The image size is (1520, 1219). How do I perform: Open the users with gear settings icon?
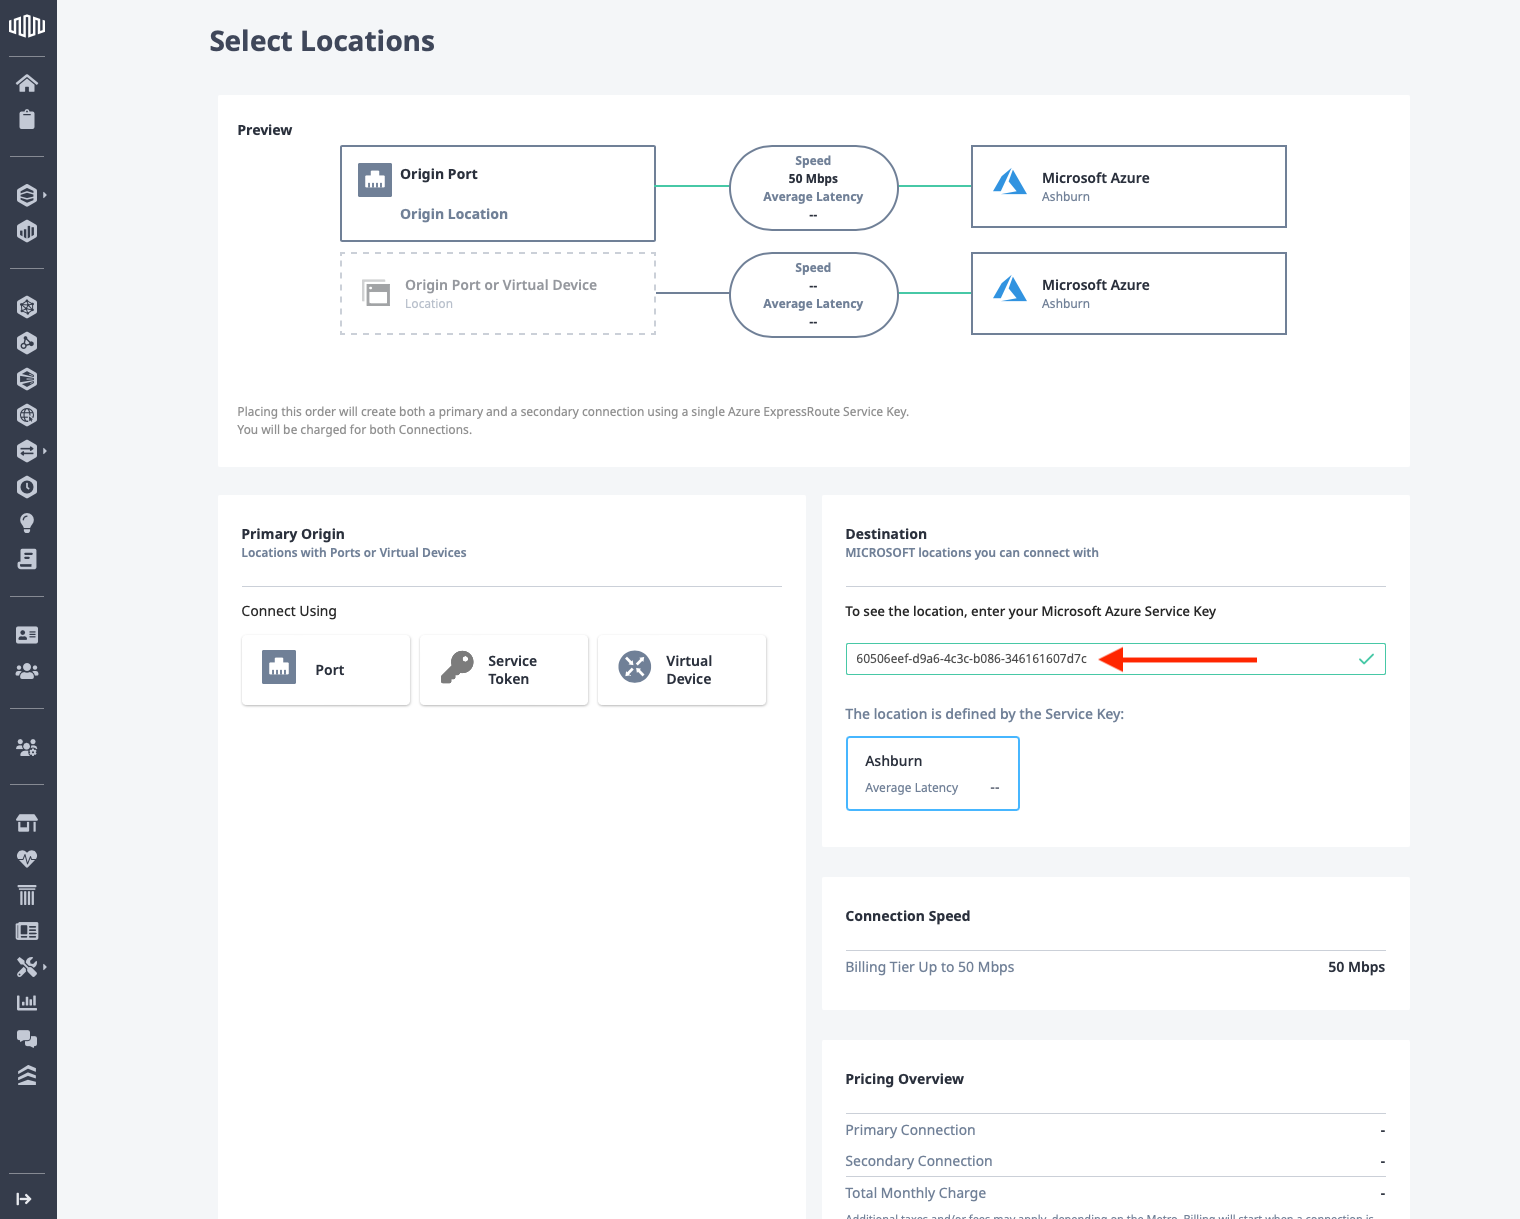click(27, 747)
